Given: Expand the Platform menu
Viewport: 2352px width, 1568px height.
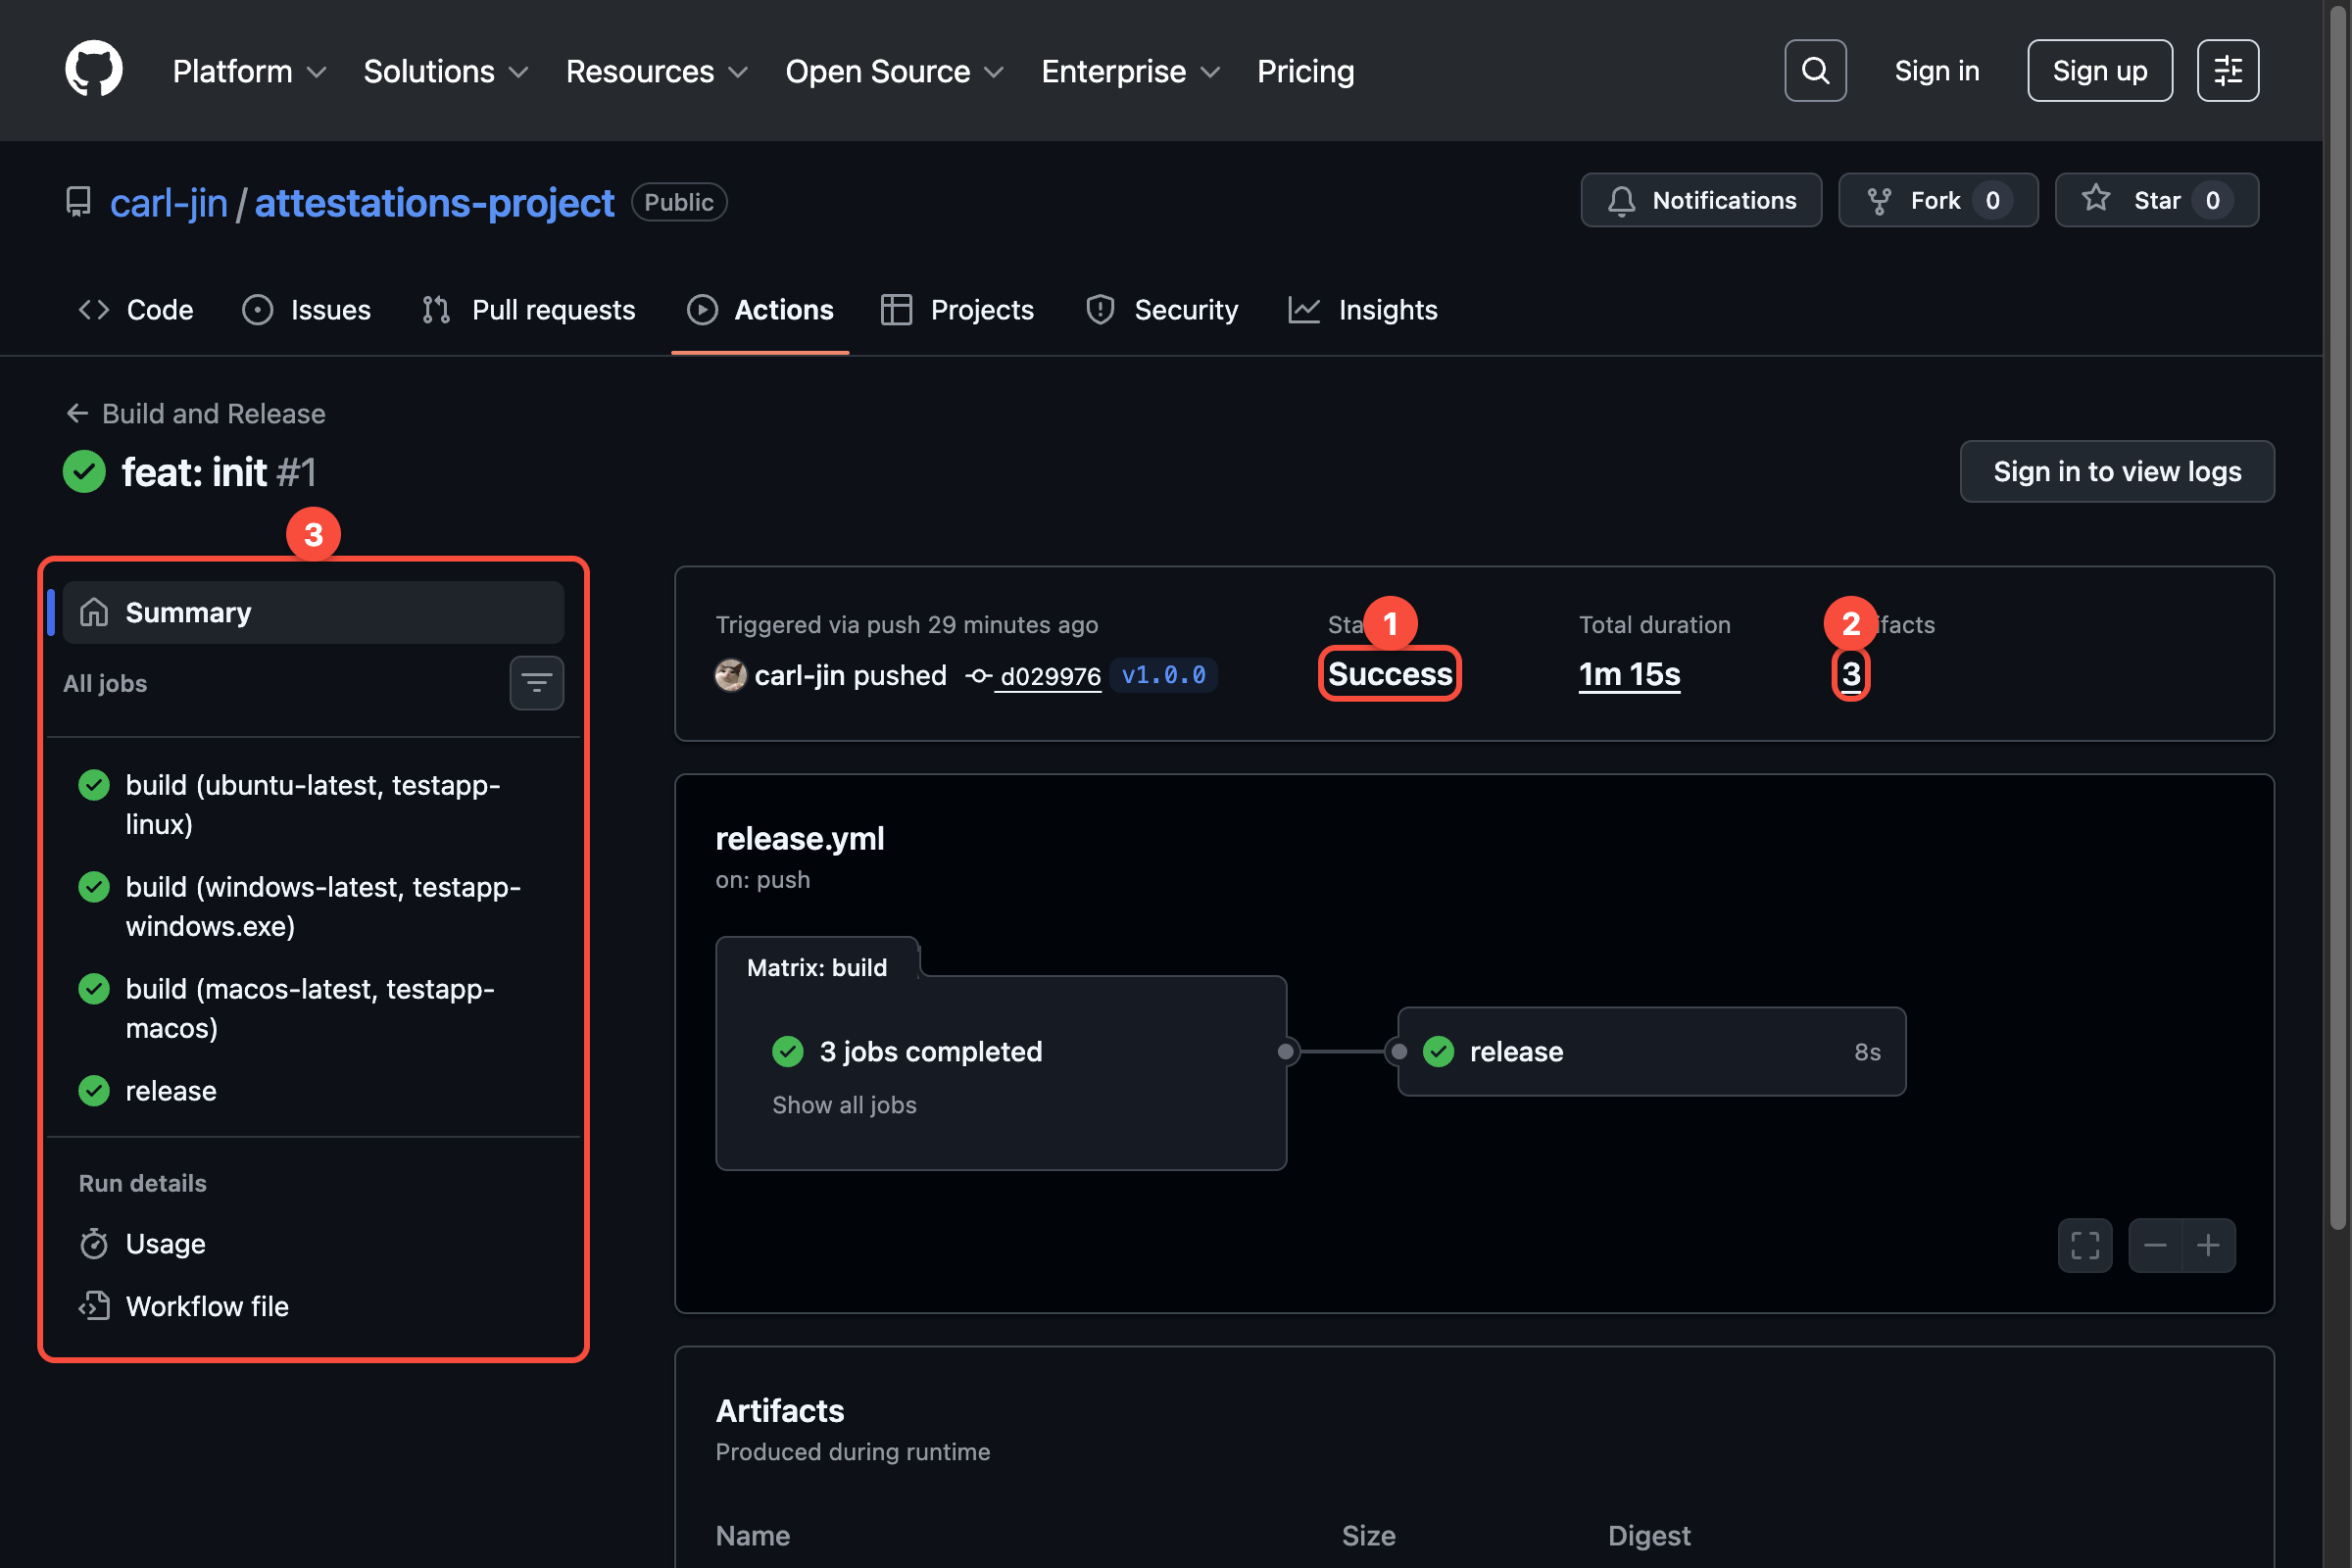Looking at the screenshot, I should coord(248,71).
